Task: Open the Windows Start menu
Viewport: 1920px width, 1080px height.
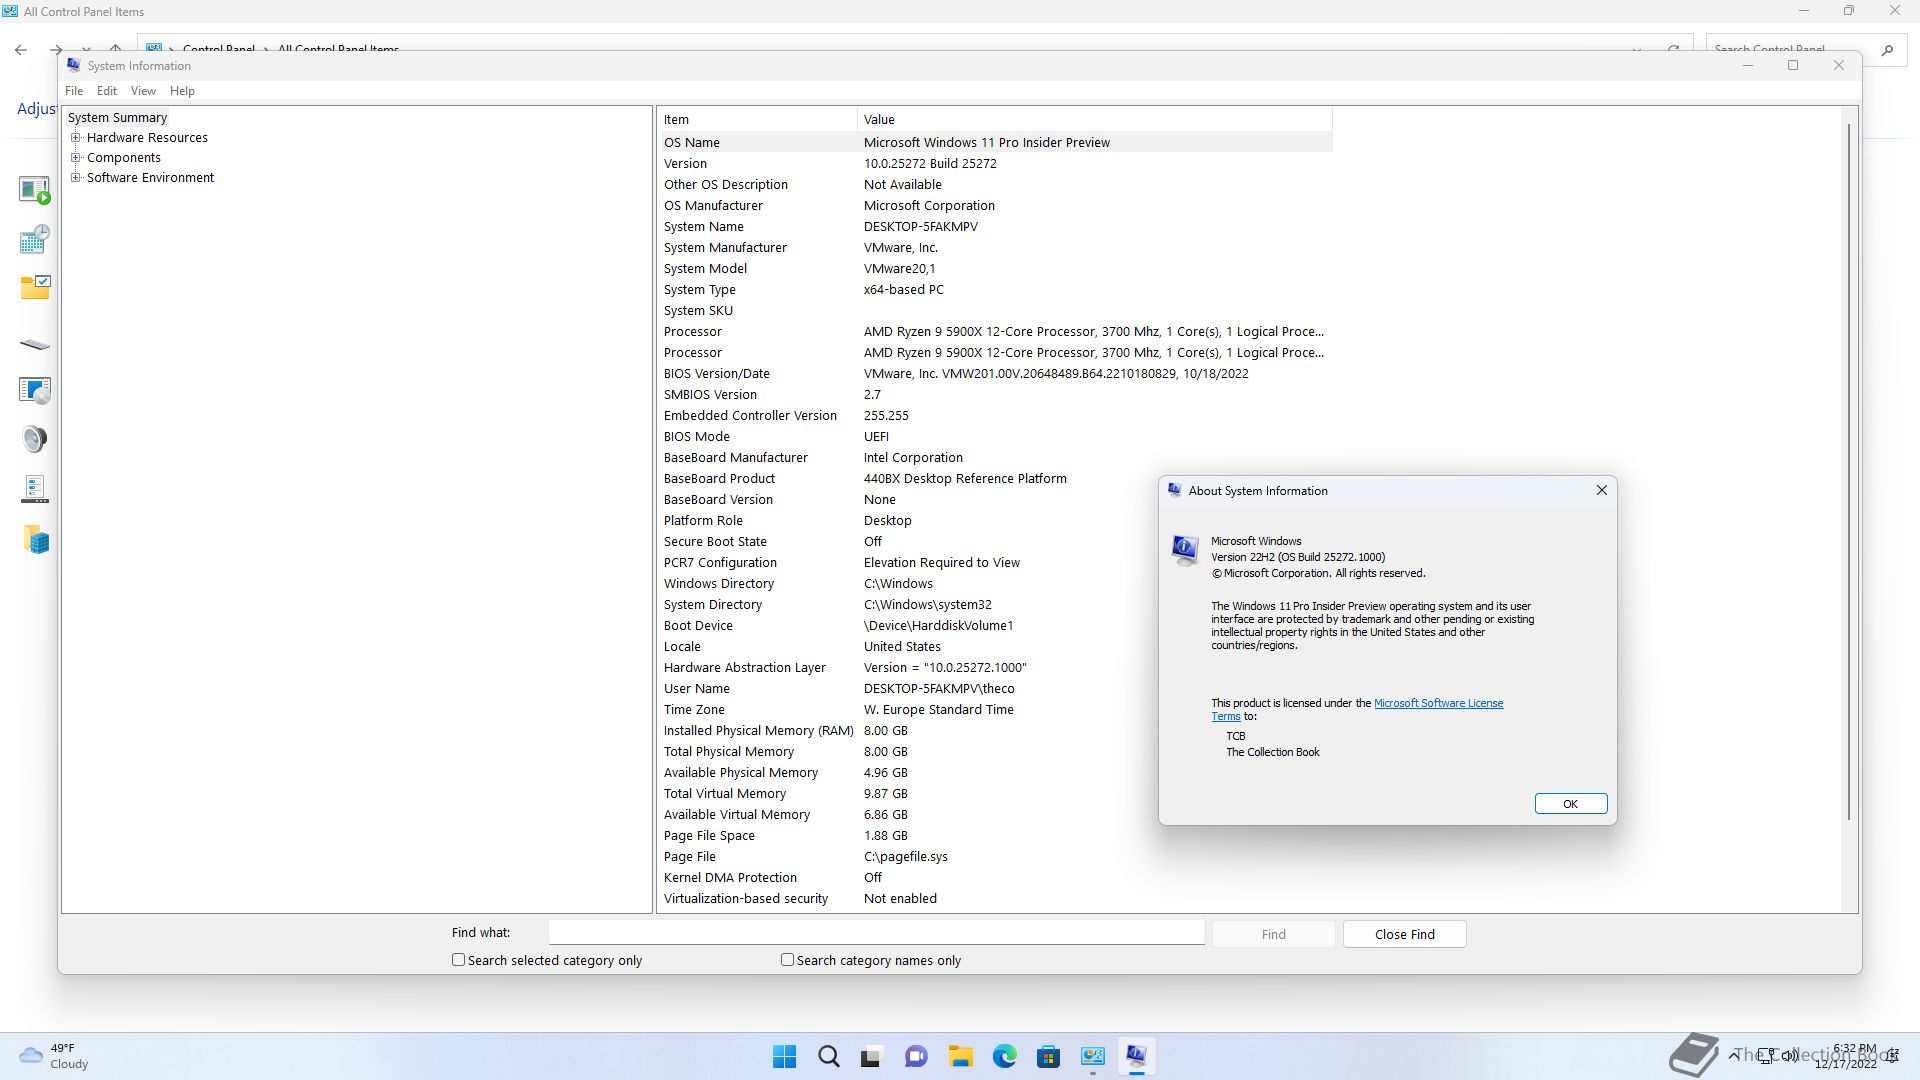Action: point(785,1056)
